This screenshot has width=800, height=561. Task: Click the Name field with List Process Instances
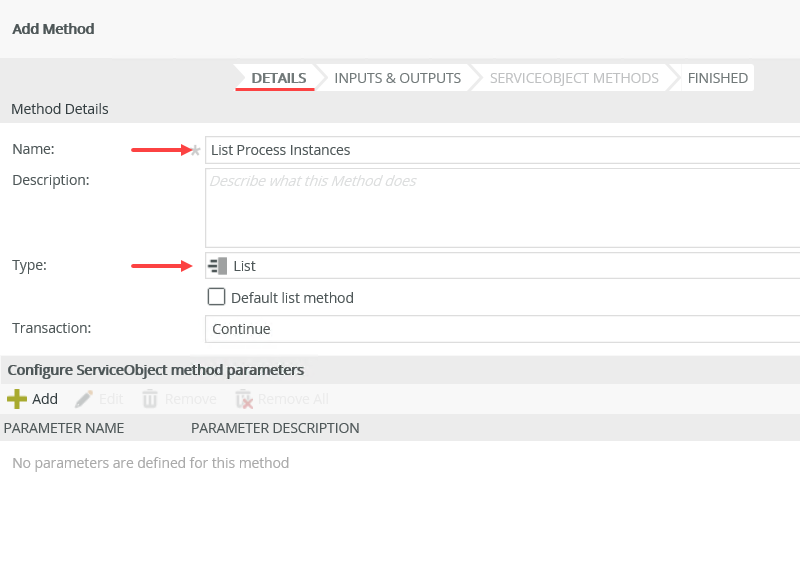(502, 150)
